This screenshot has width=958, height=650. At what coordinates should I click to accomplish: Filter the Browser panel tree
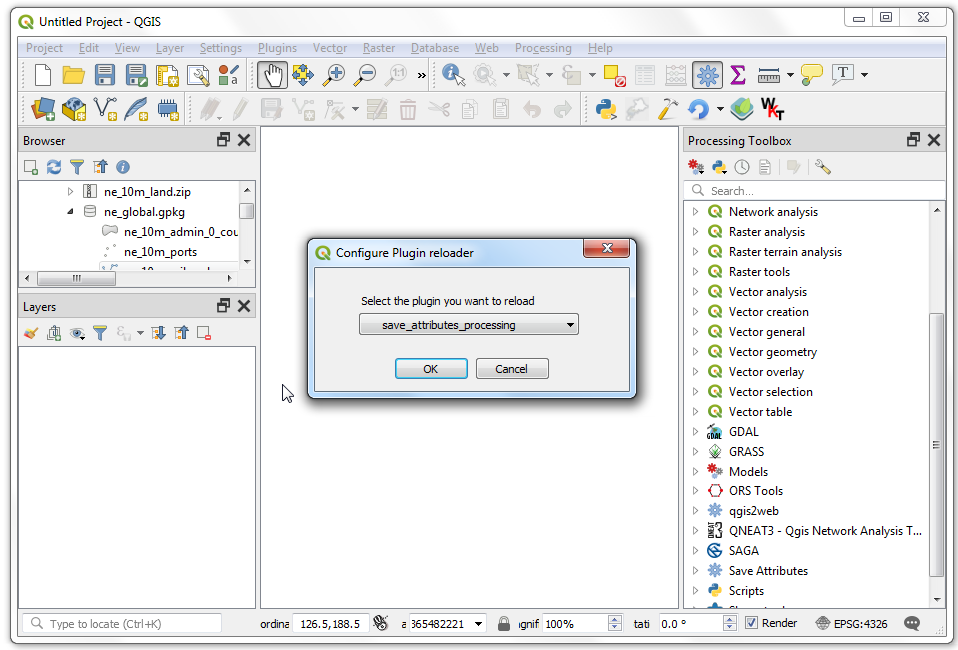point(77,167)
